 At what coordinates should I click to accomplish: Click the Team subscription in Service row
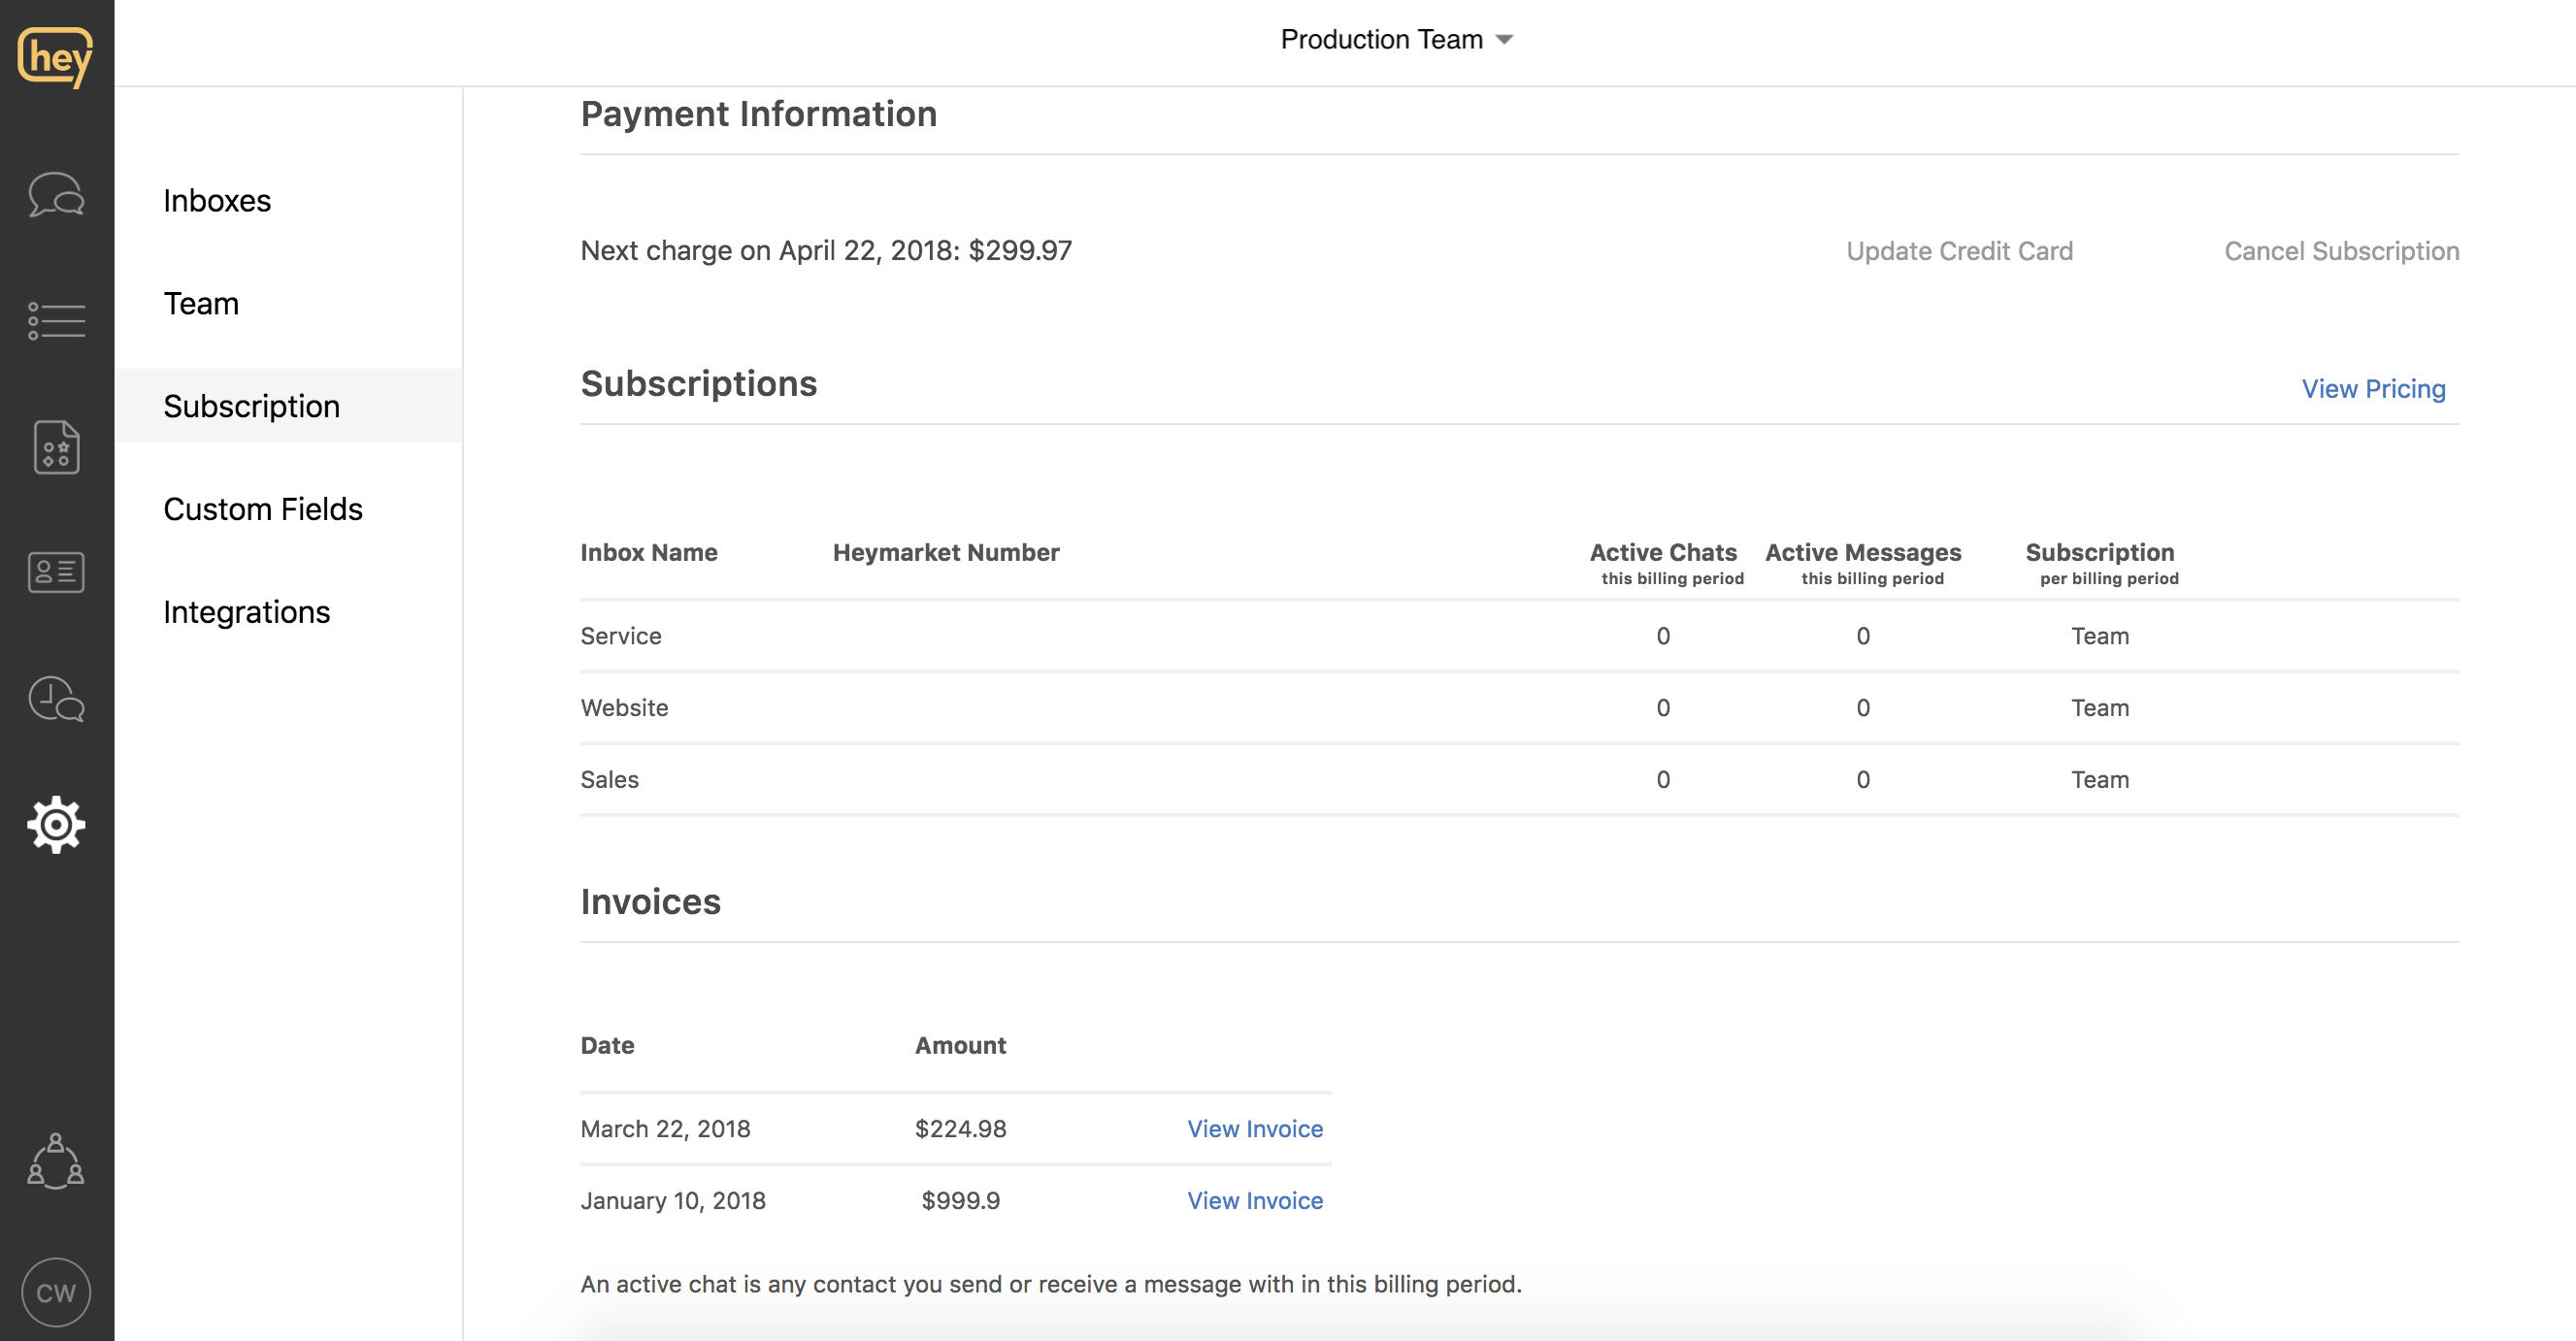coord(2100,636)
